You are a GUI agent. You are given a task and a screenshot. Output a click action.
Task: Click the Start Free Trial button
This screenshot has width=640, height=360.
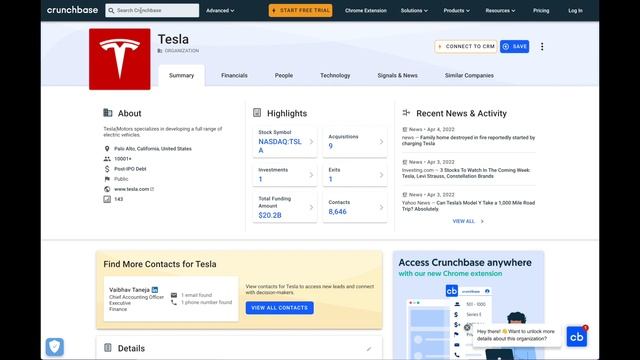point(300,11)
